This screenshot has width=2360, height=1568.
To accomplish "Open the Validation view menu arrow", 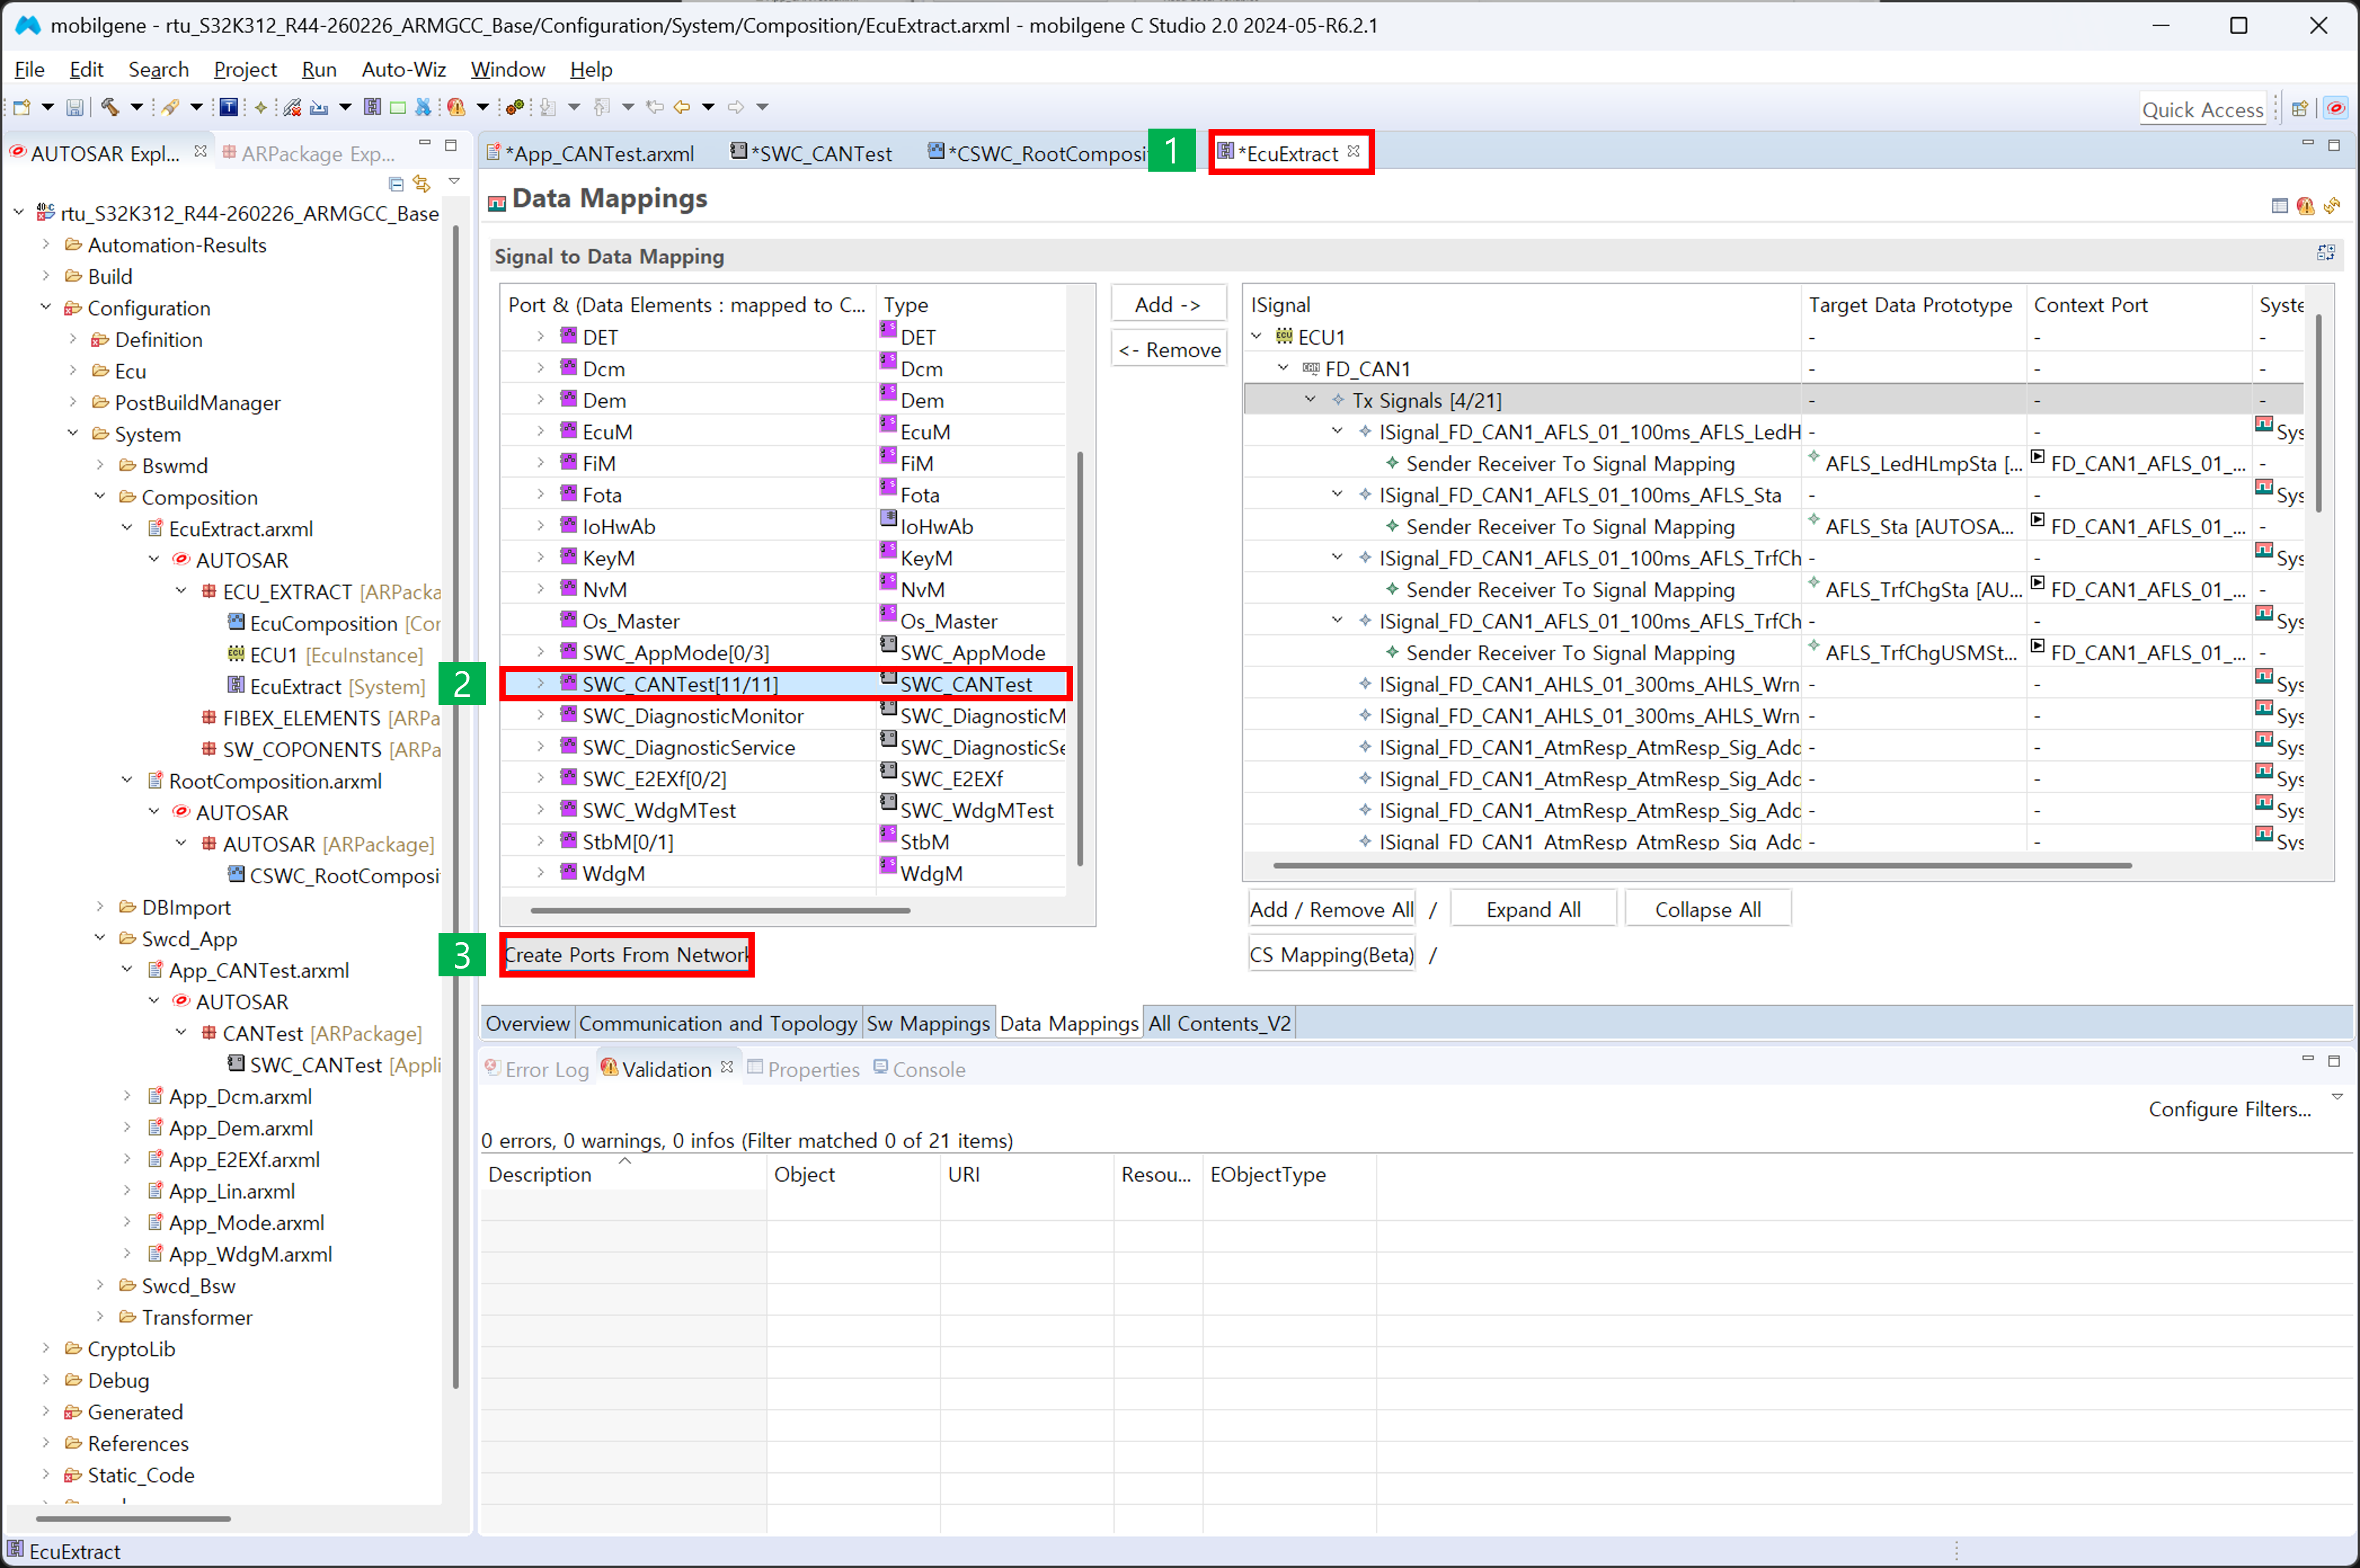I will tap(2337, 1097).
